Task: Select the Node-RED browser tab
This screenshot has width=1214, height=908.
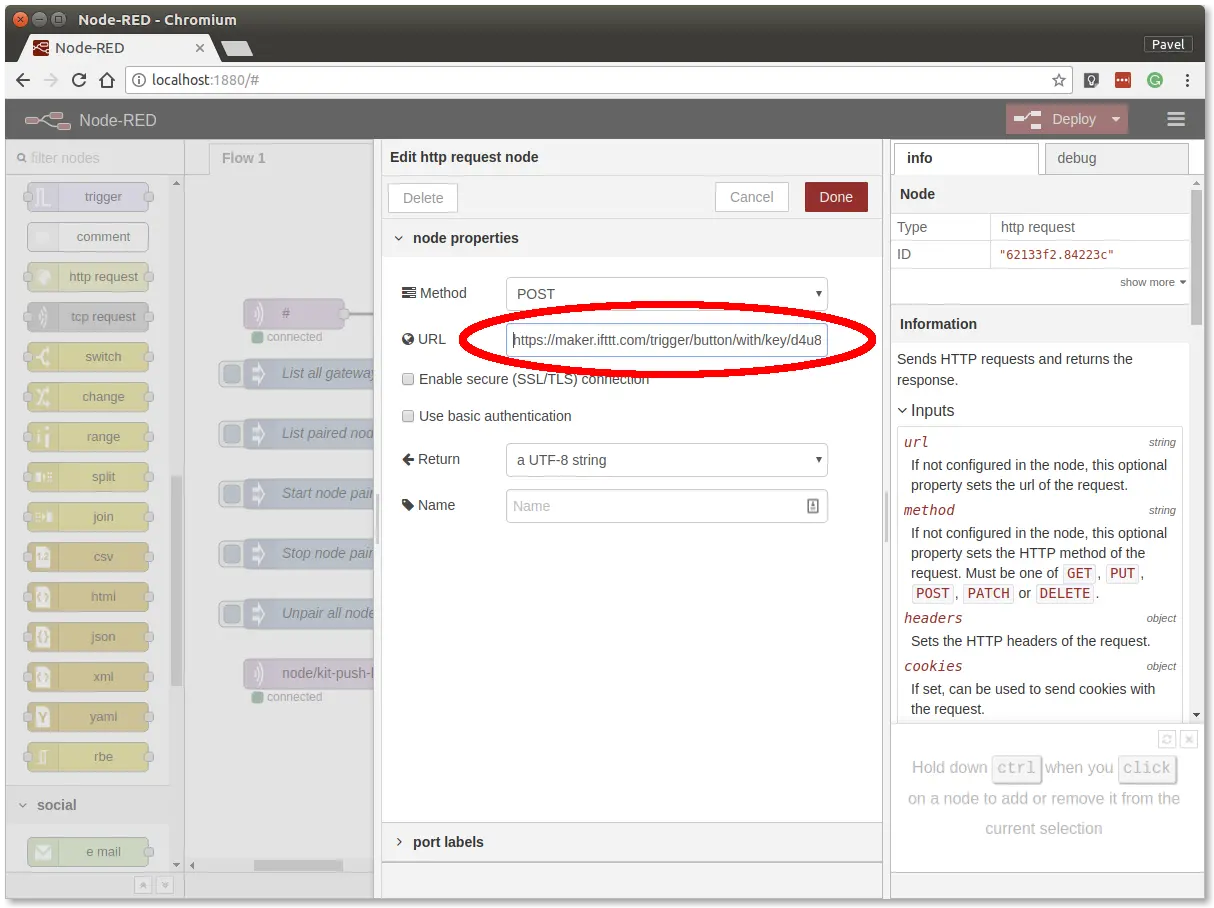Action: pyautogui.click(x=117, y=47)
